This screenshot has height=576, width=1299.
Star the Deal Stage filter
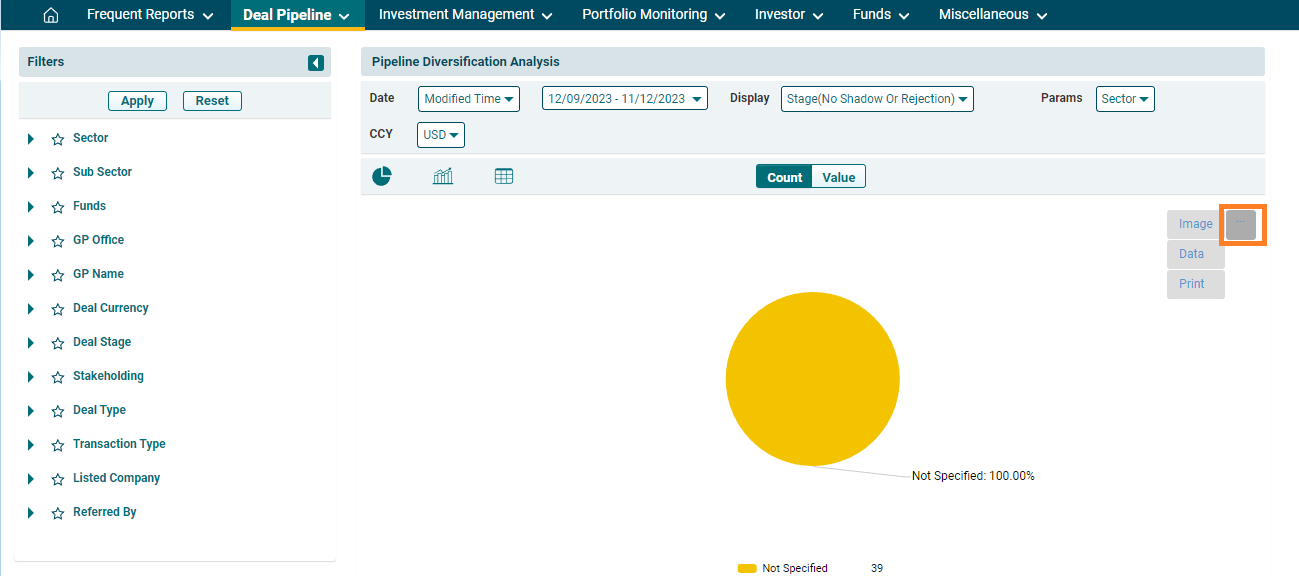(58, 343)
